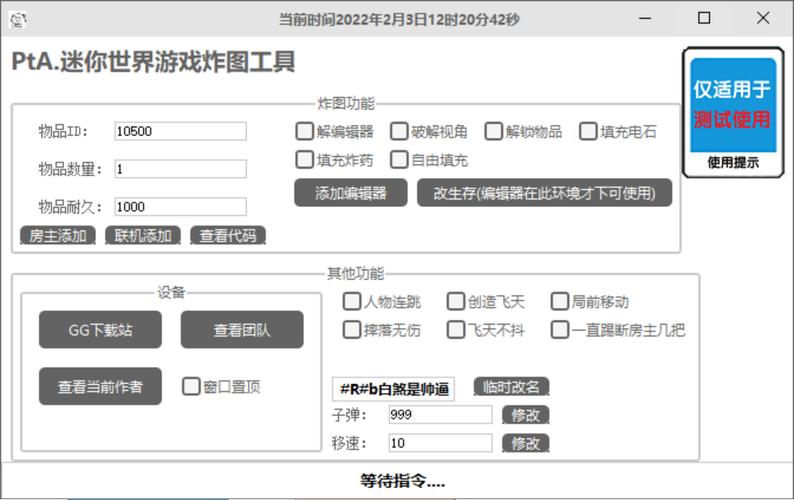Click the 改生存 button
Viewport: 794px width, 500px height.
point(544,193)
